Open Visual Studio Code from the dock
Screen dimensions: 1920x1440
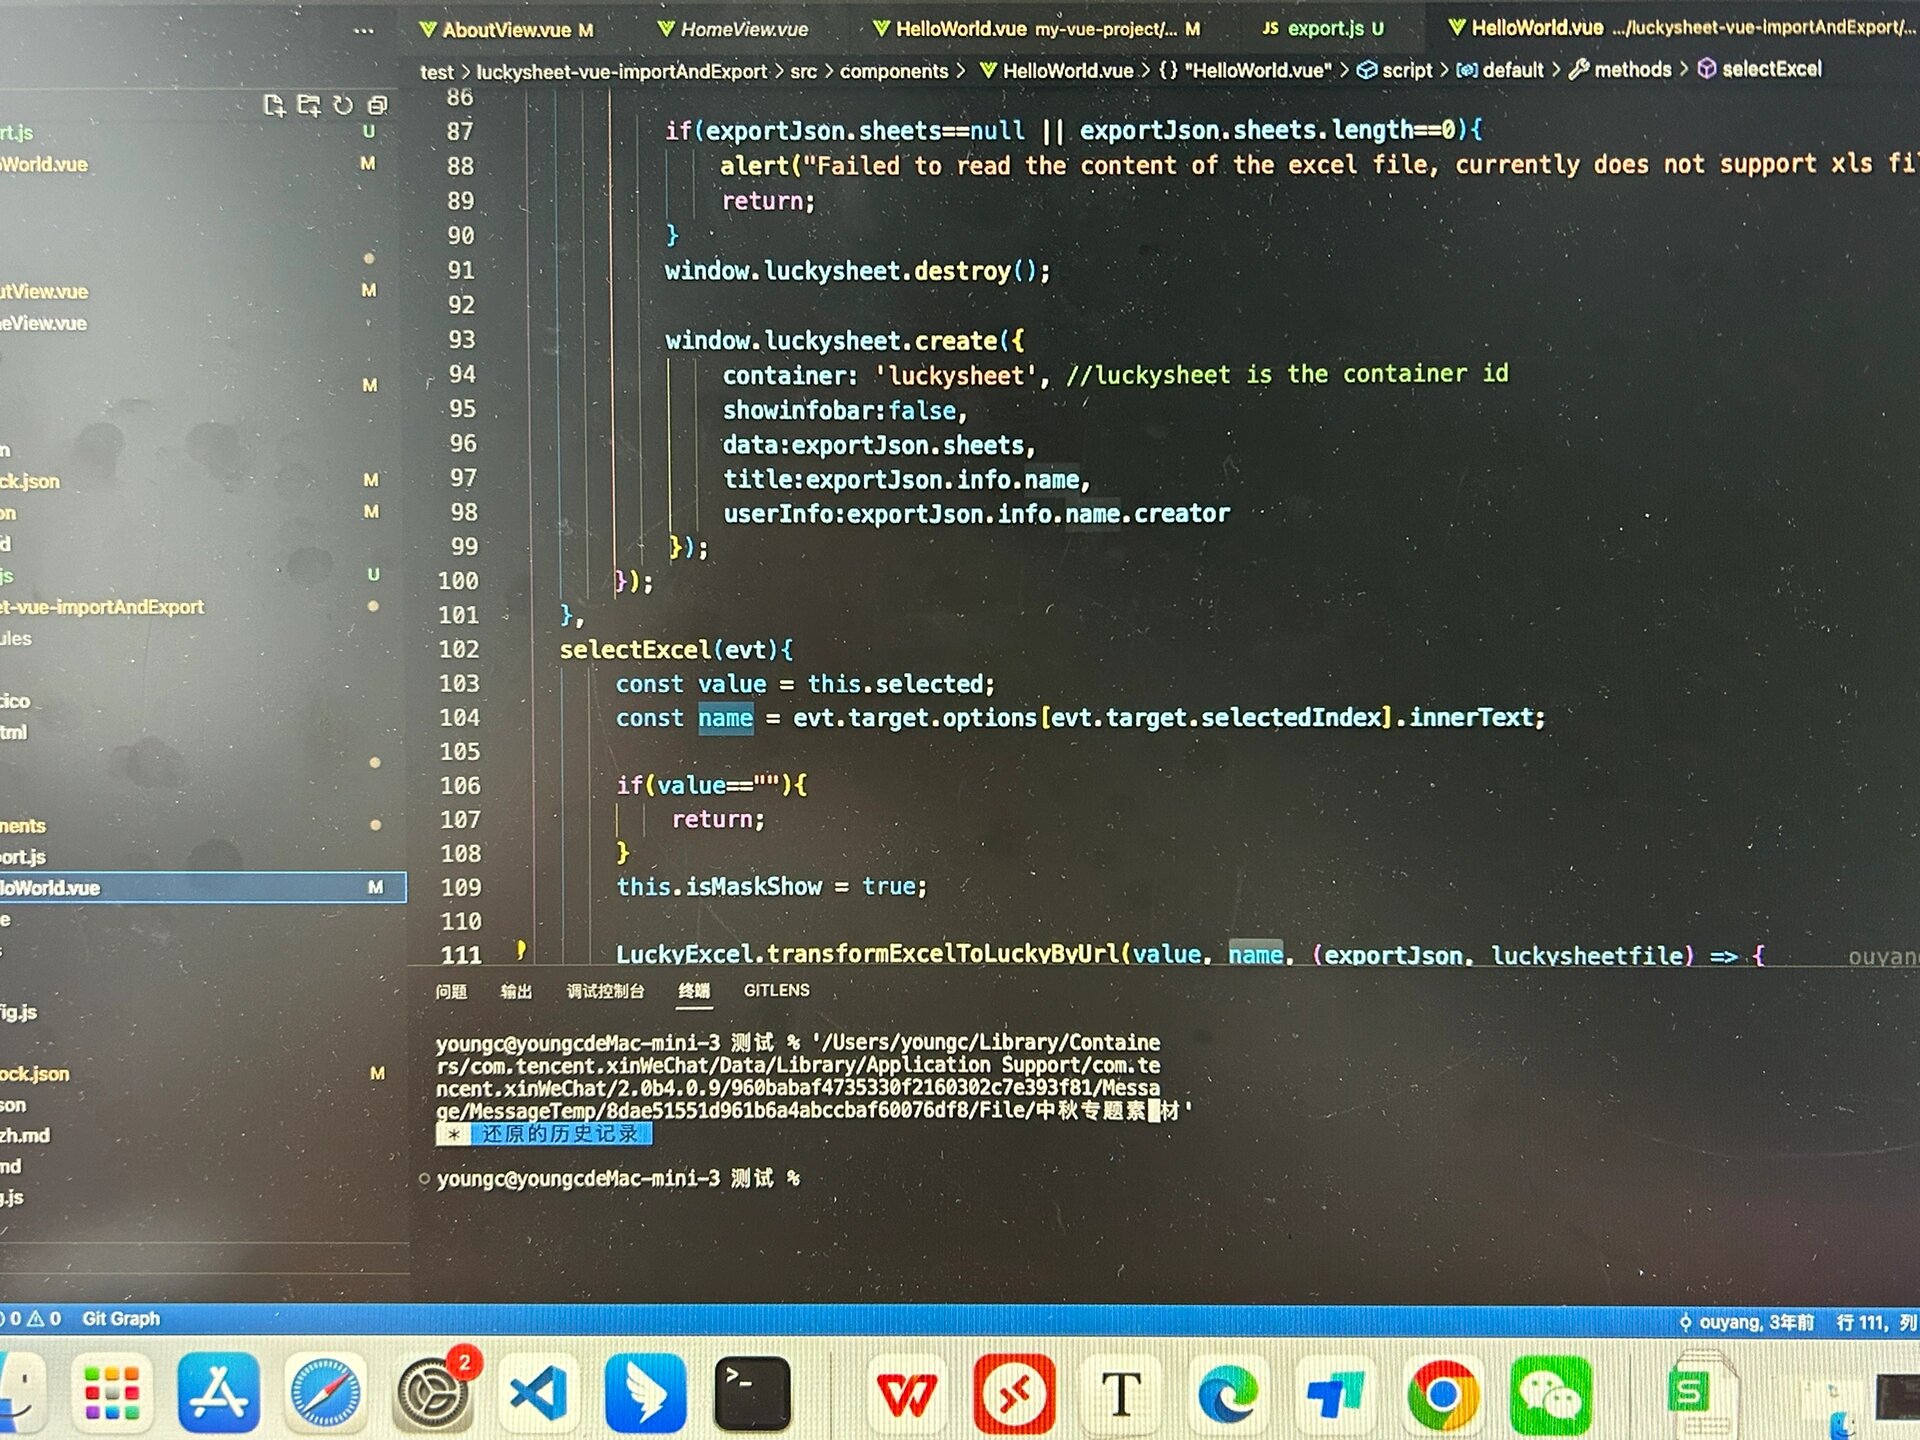tap(539, 1393)
